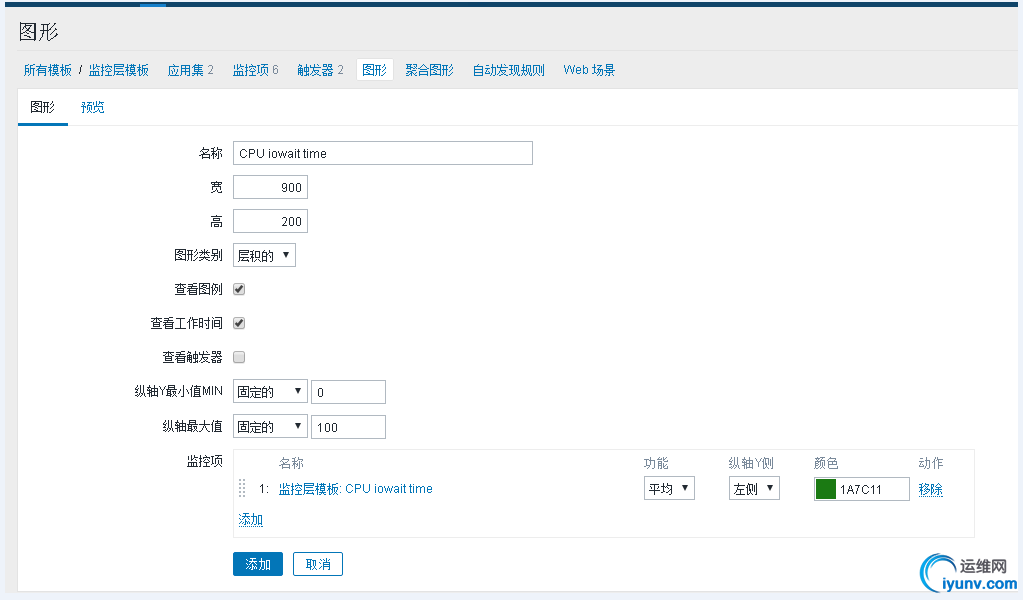Open the 功能 平均 dropdown

pyautogui.click(x=669, y=489)
